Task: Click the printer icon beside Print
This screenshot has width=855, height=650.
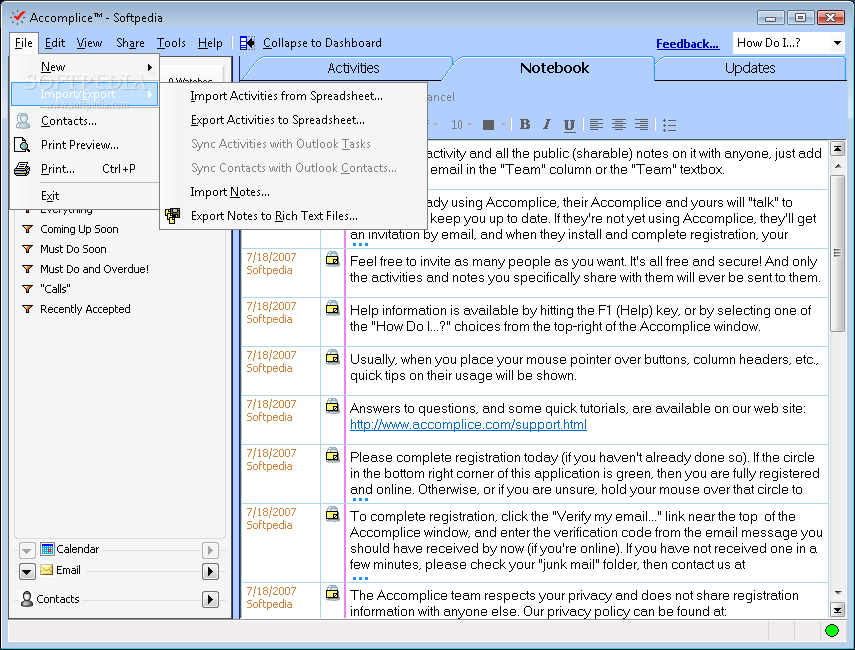Action: [22, 169]
